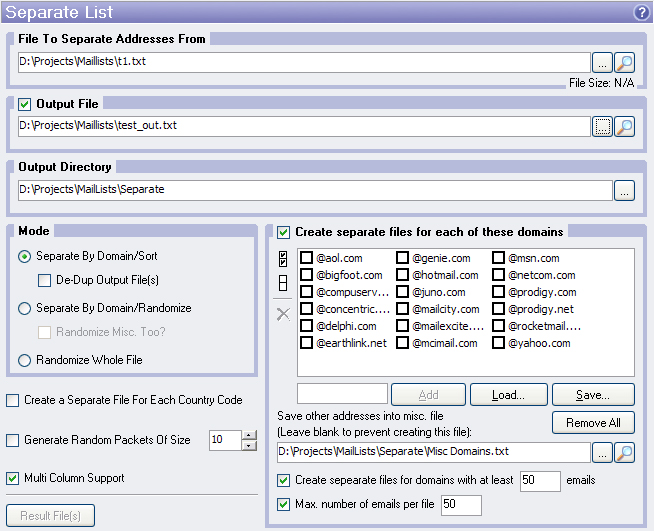Click the check all domains icon
Image resolution: width=654 pixels, height=531 pixels.
point(283,262)
